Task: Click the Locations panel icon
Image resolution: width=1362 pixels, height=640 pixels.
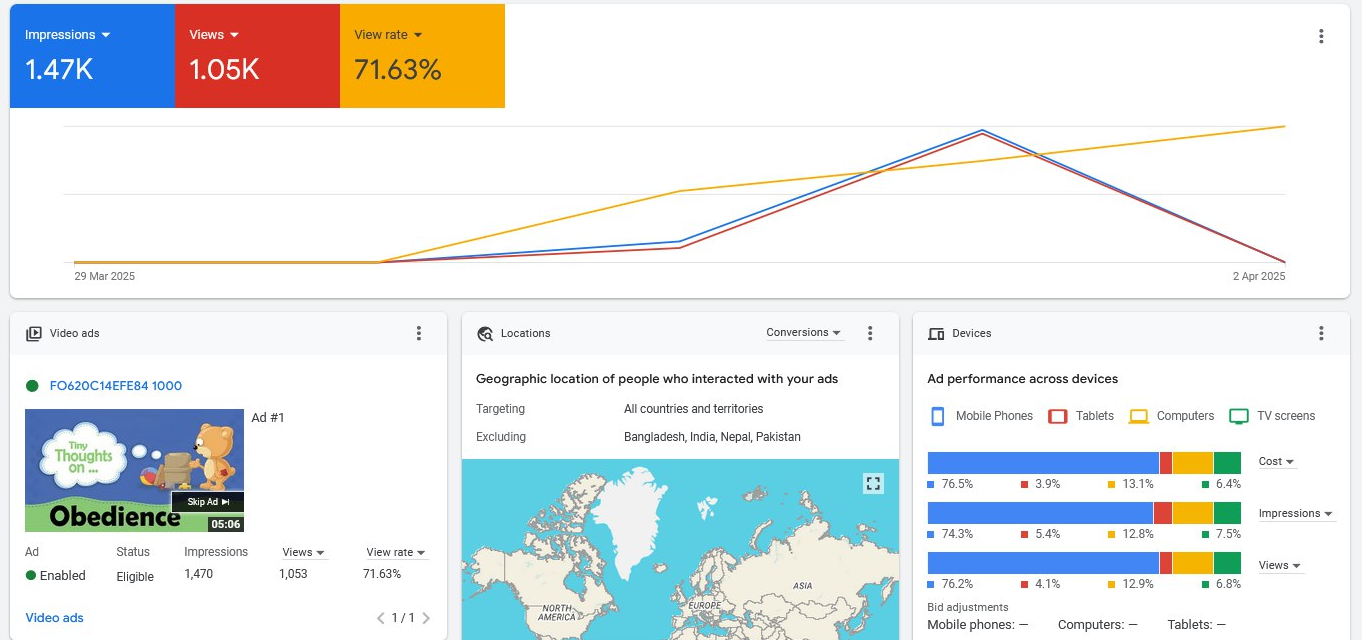Action: (485, 334)
